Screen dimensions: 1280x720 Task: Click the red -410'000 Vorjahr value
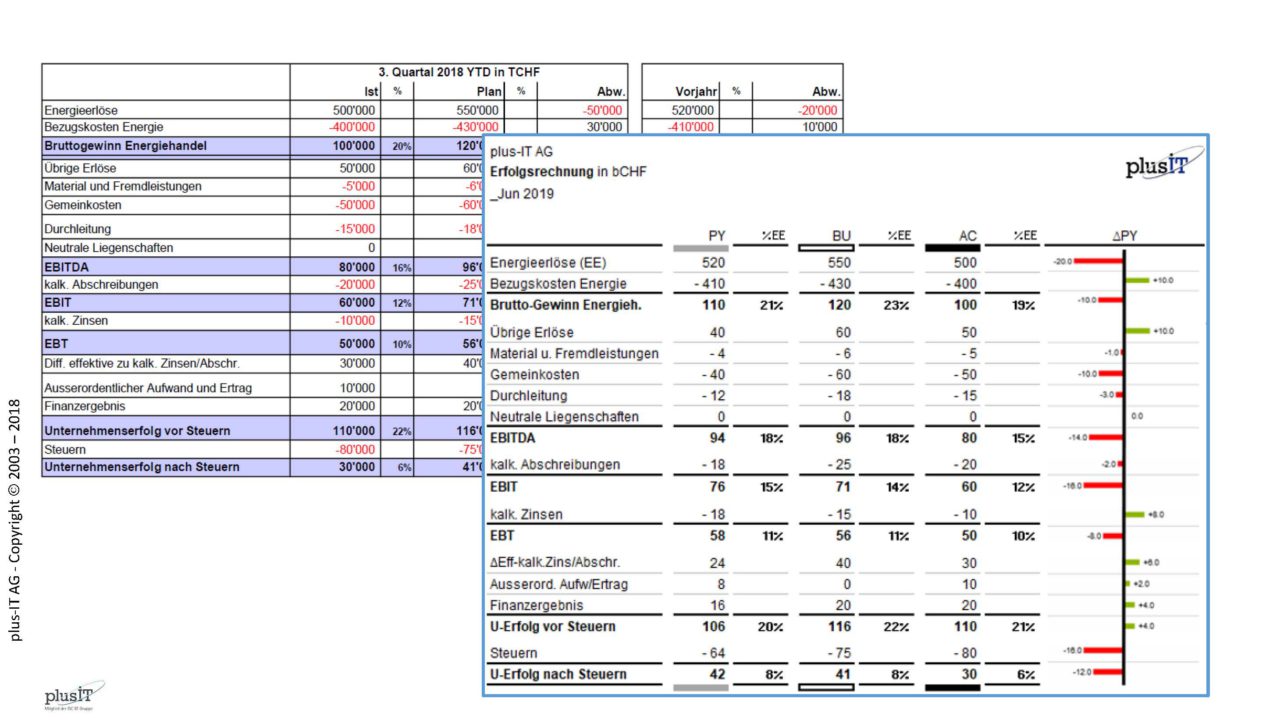click(x=690, y=127)
